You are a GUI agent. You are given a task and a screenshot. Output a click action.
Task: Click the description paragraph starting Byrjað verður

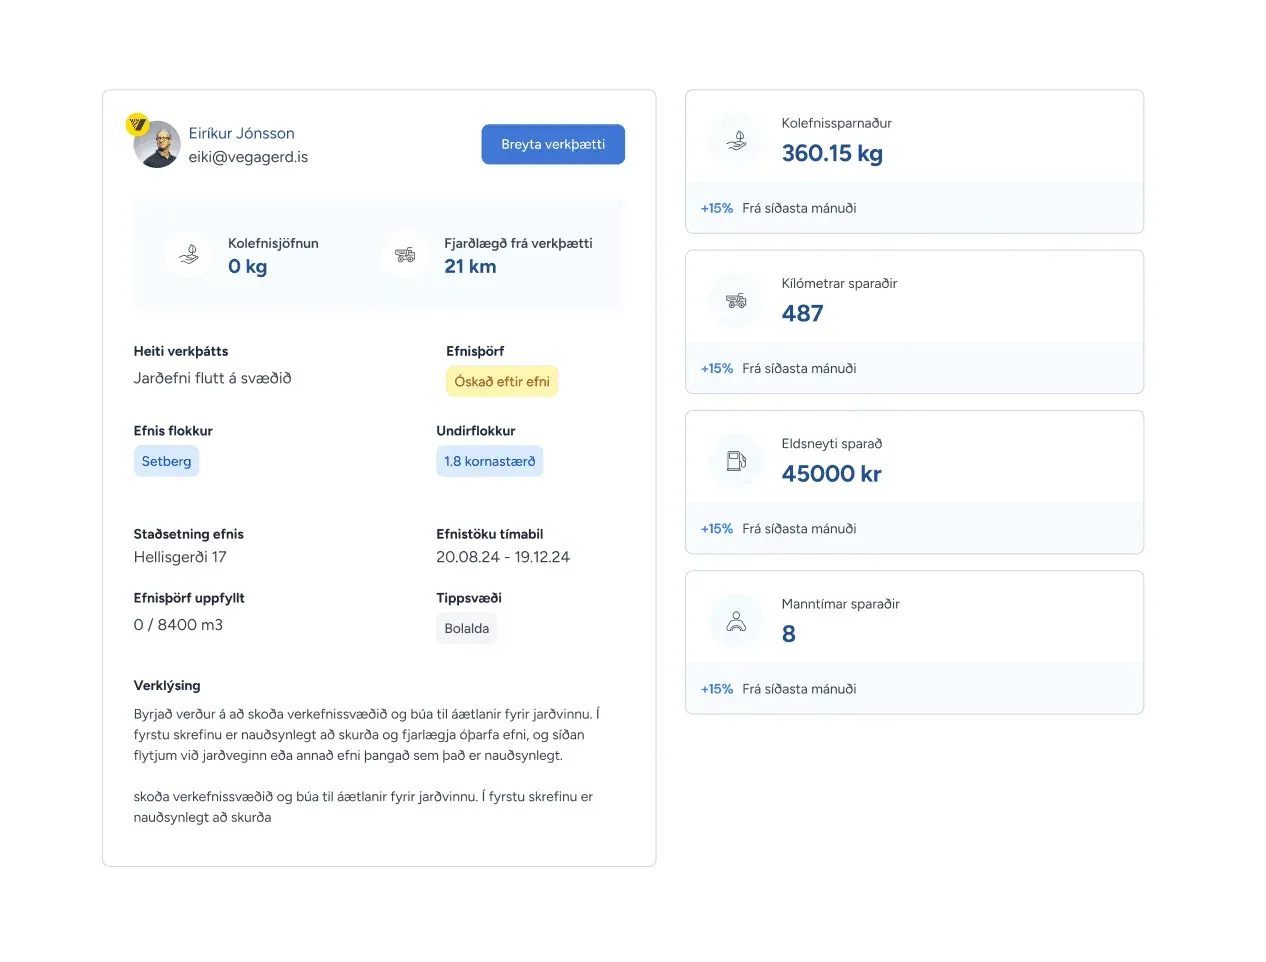[x=366, y=735]
